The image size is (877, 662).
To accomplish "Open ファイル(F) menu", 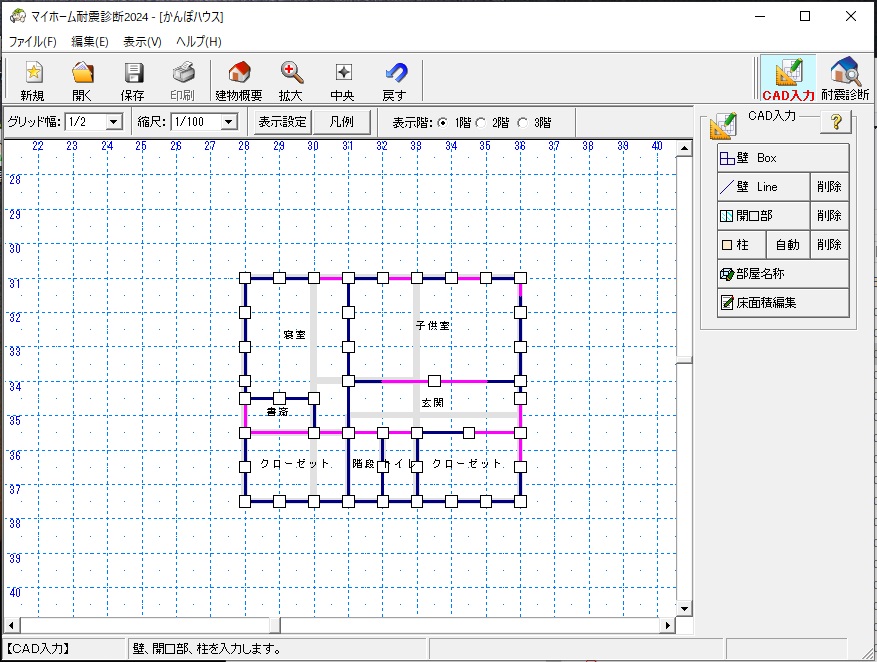I will point(32,41).
